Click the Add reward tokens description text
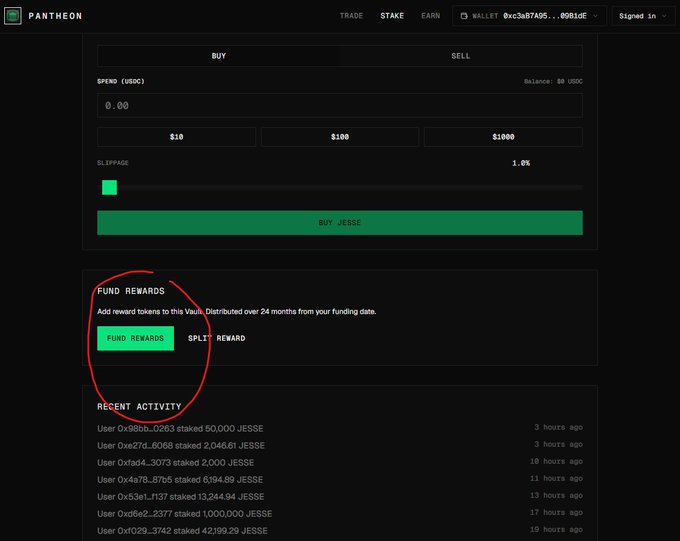Image resolution: width=680 pixels, height=541 pixels. [x=237, y=311]
